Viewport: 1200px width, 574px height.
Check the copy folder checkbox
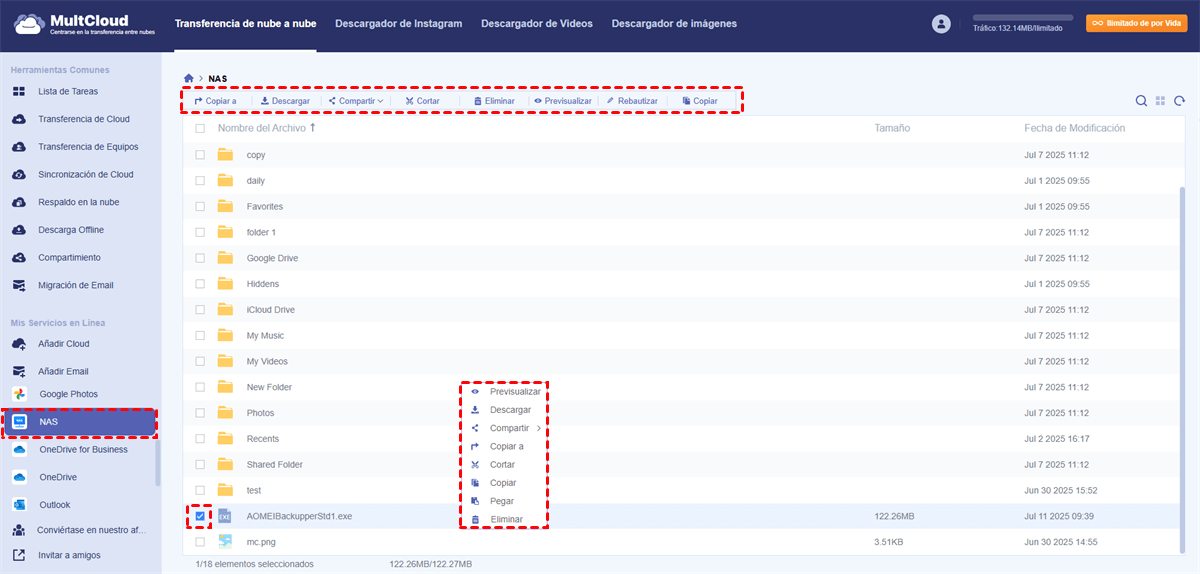(x=200, y=155)
